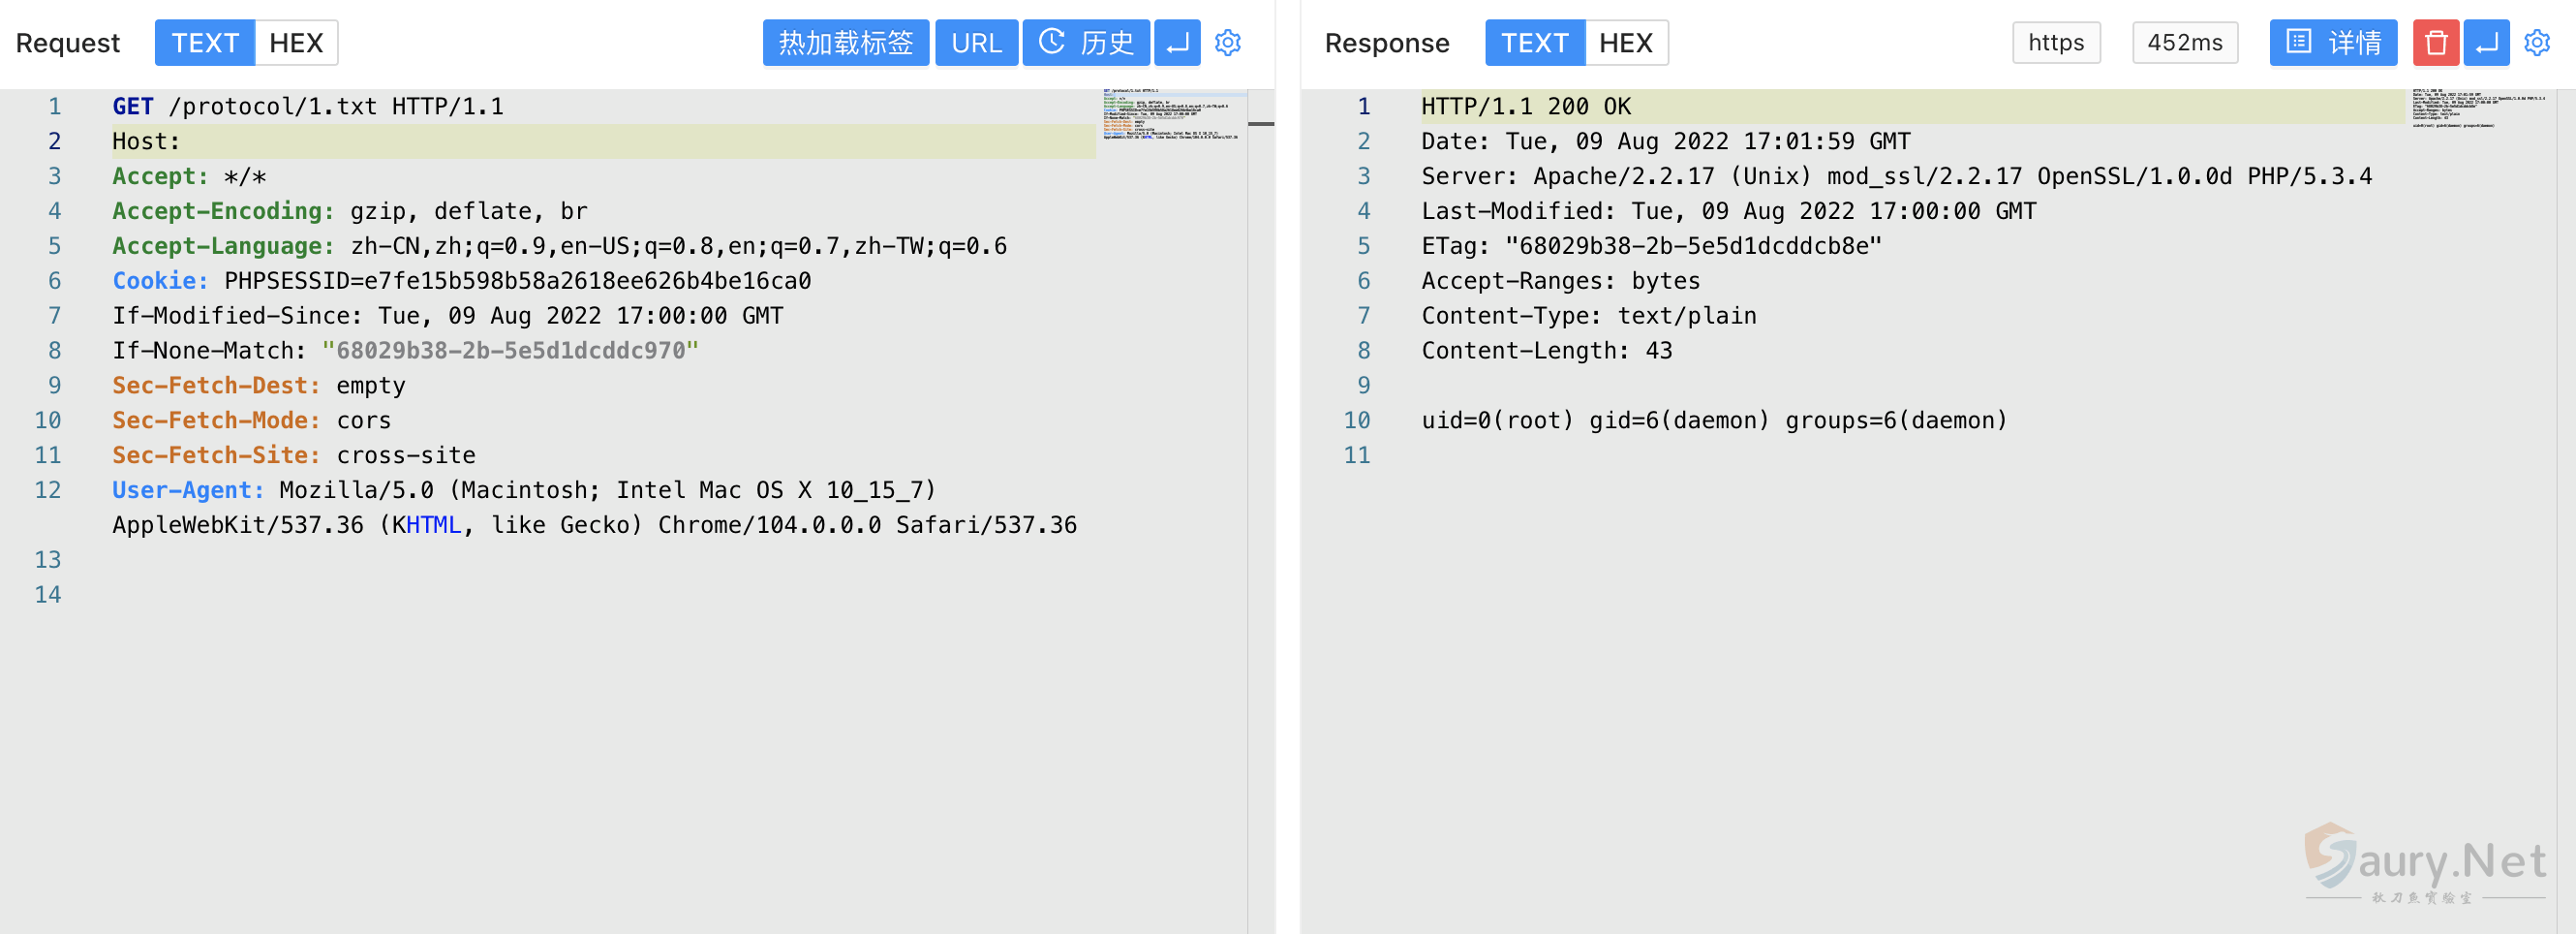
Task: Open Response panel settings gear
Action: tap(2536, 43)
